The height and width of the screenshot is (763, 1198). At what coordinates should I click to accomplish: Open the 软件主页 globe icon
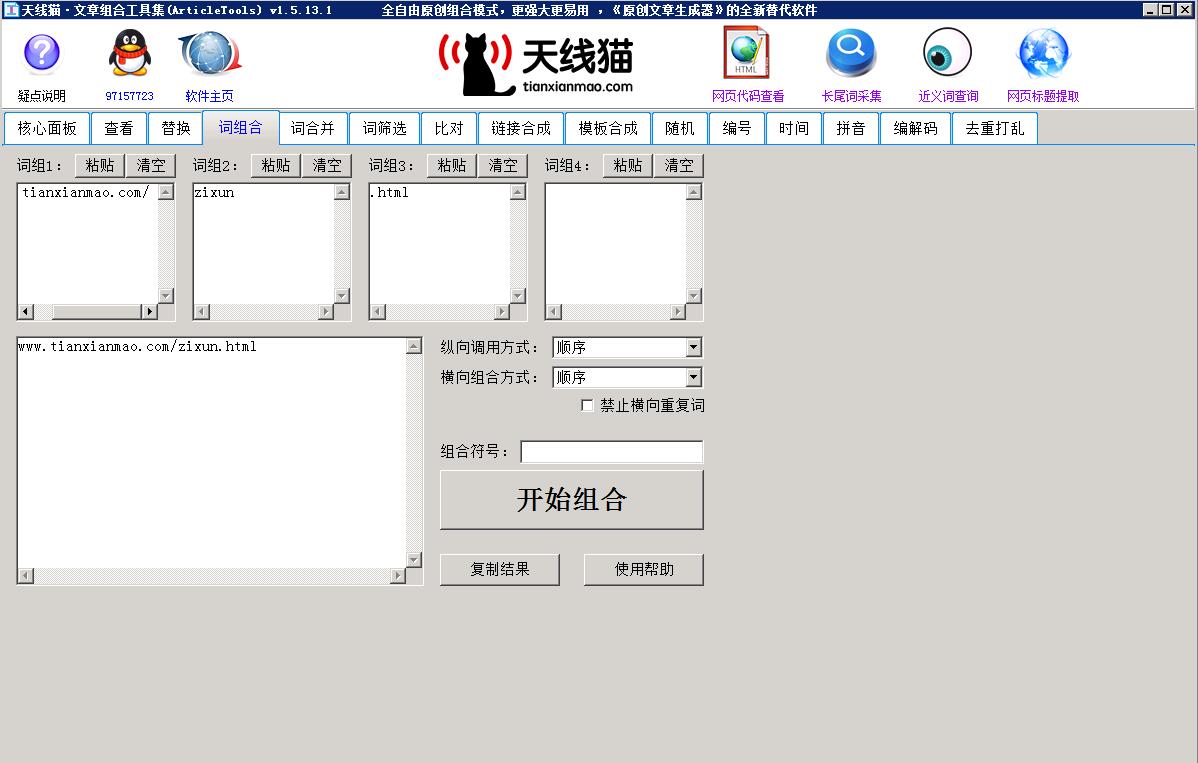click(210, 53)
